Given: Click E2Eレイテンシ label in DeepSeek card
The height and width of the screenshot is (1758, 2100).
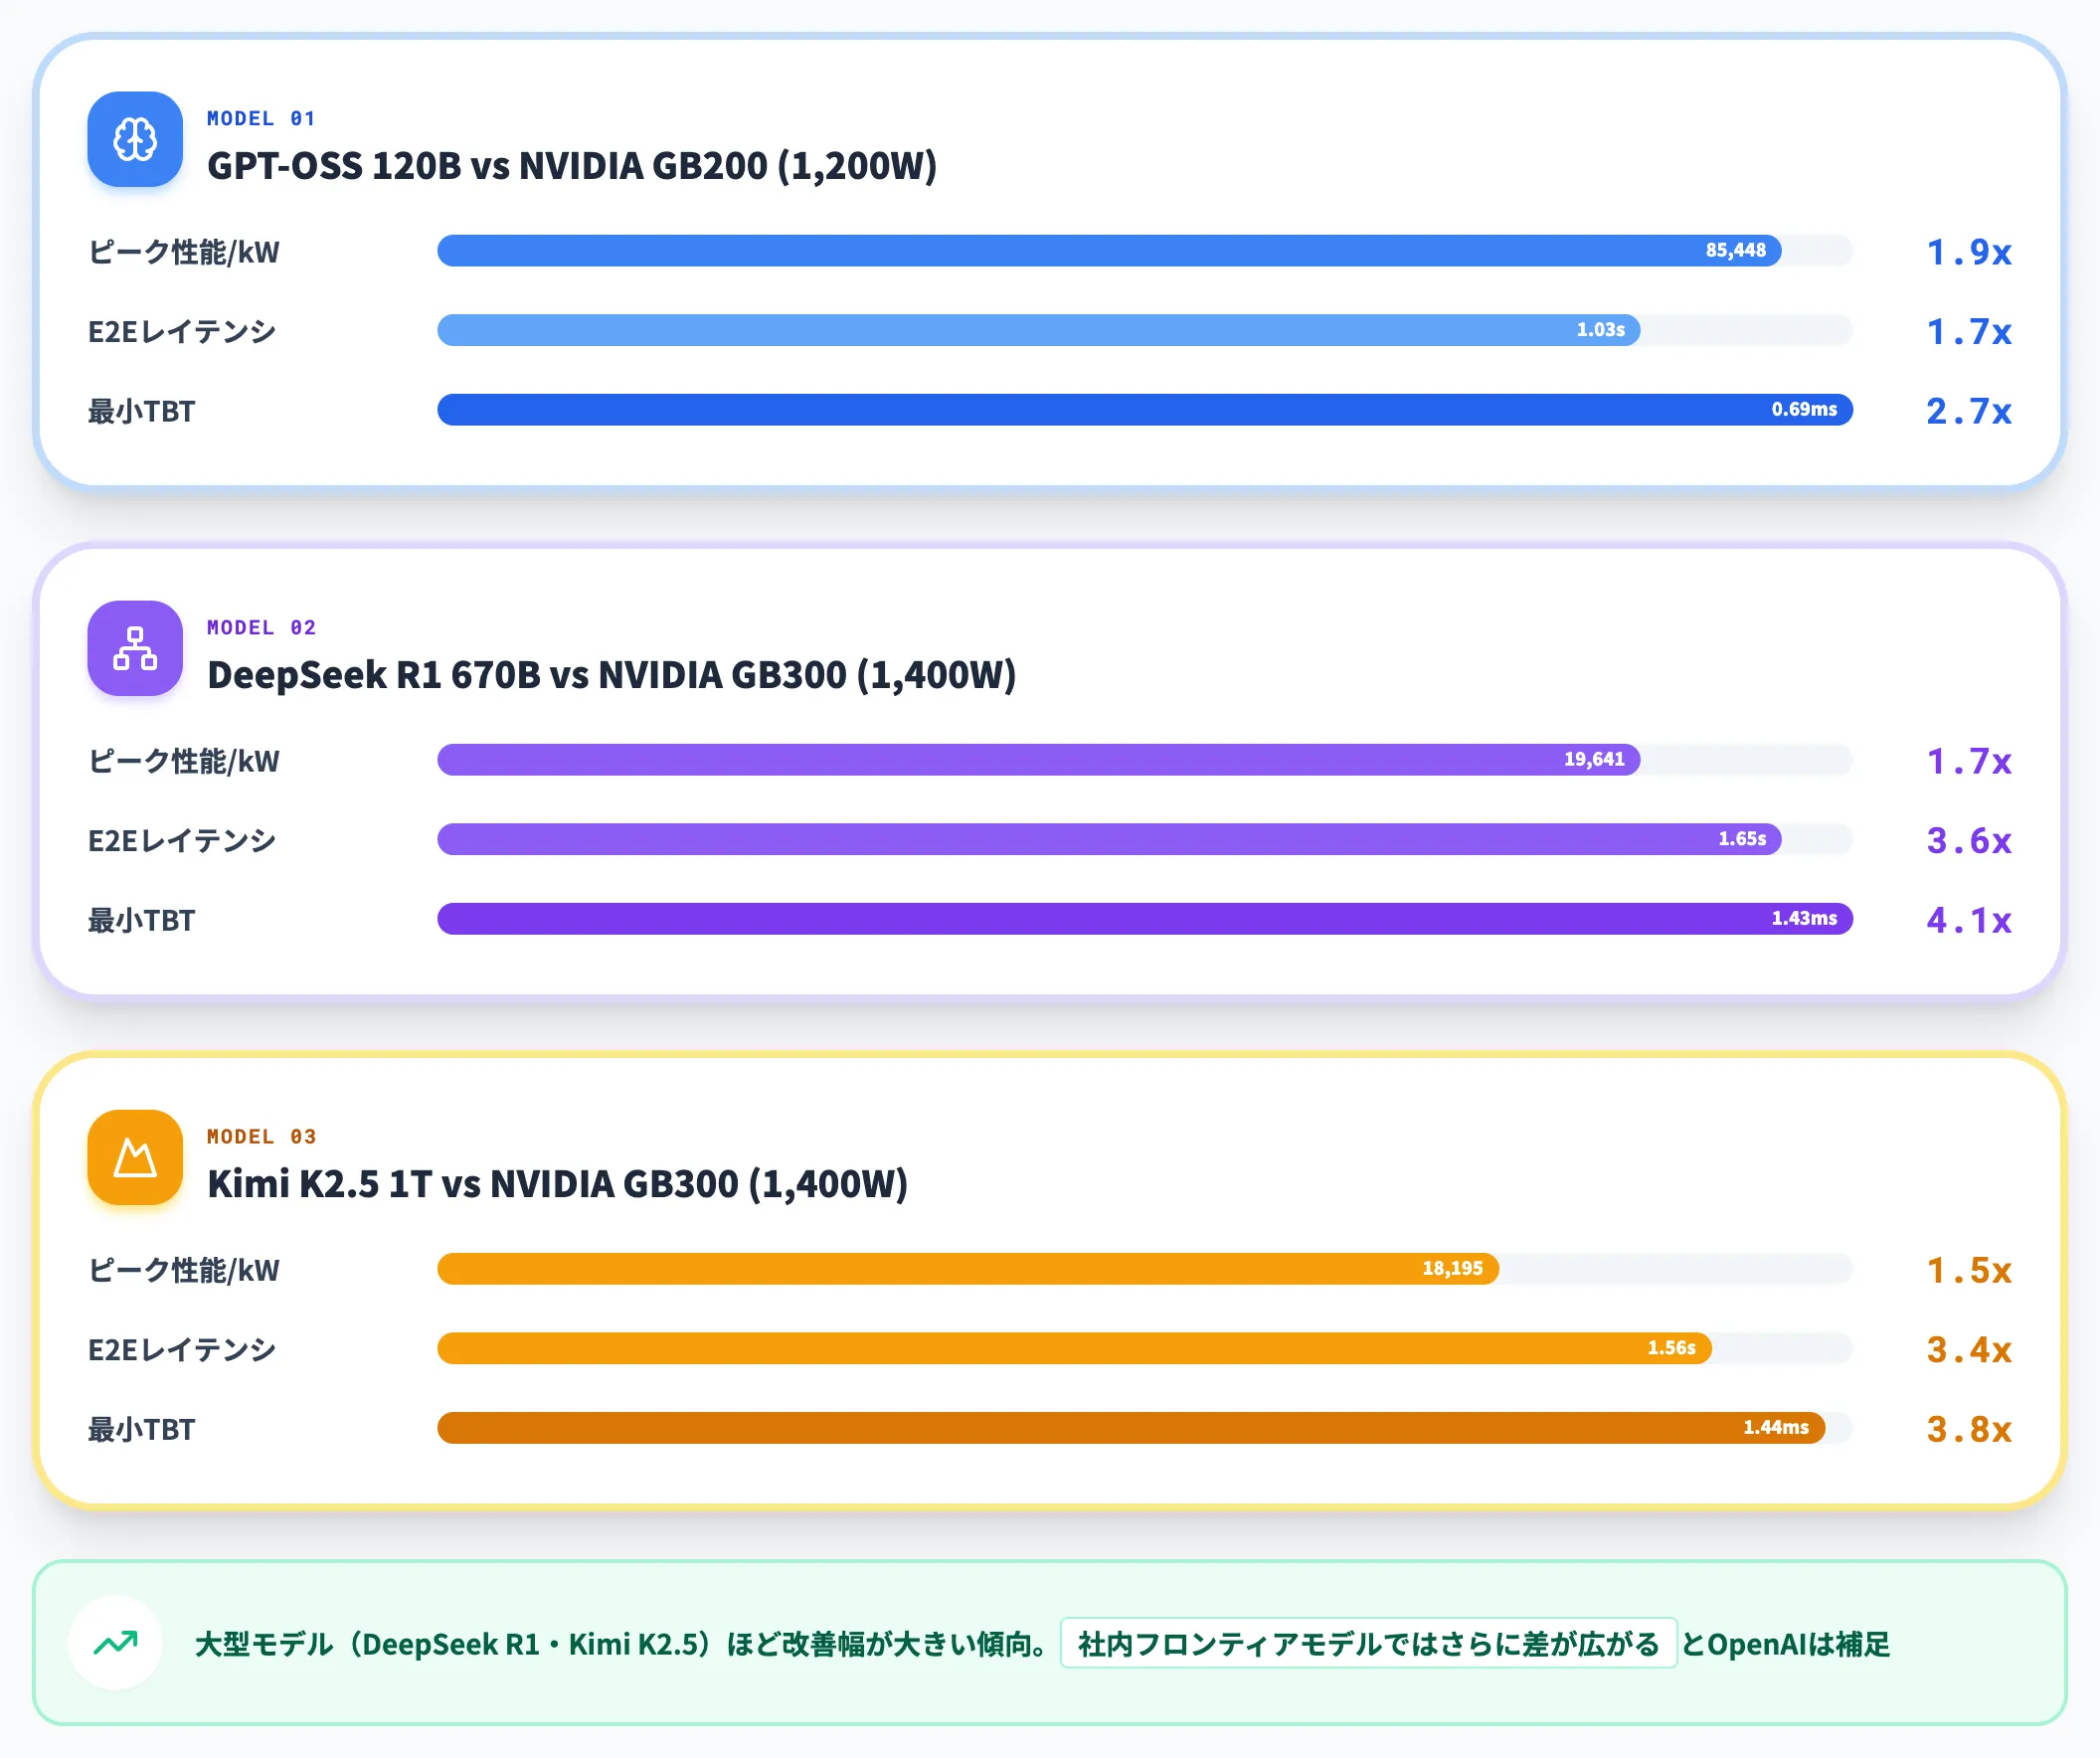Looking at the screenshot, I should pyautogui.click(x=182, y=840).
